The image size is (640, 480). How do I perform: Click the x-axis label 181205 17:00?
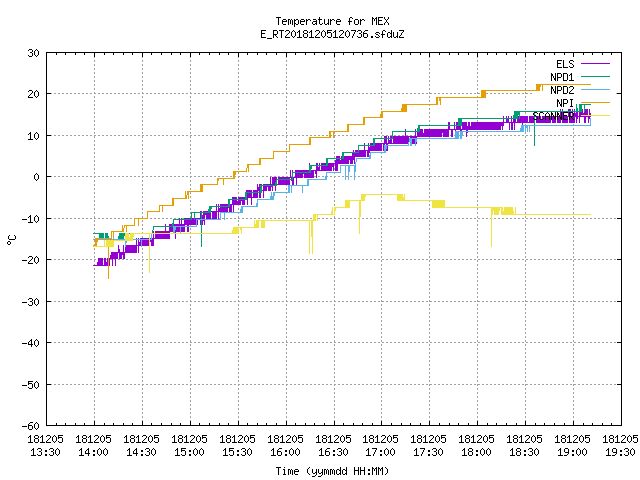381,445
